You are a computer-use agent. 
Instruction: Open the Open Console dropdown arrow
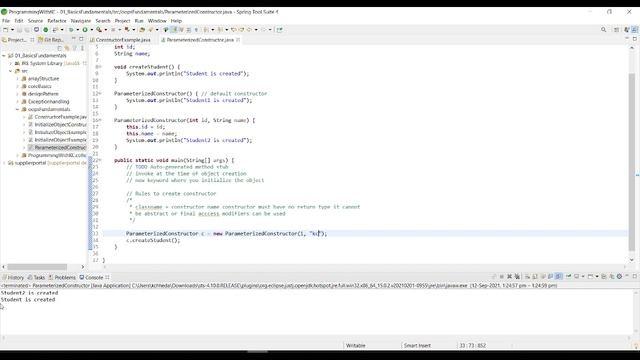tap(597, 276)
